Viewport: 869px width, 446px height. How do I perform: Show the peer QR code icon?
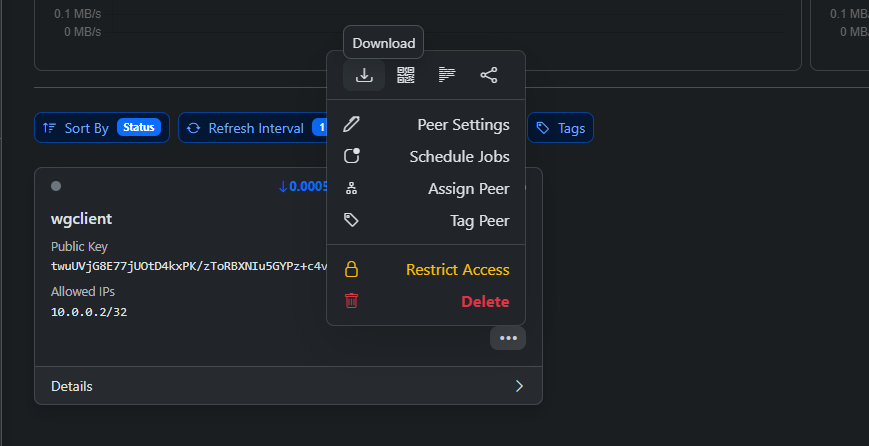(x=406, y=75)
